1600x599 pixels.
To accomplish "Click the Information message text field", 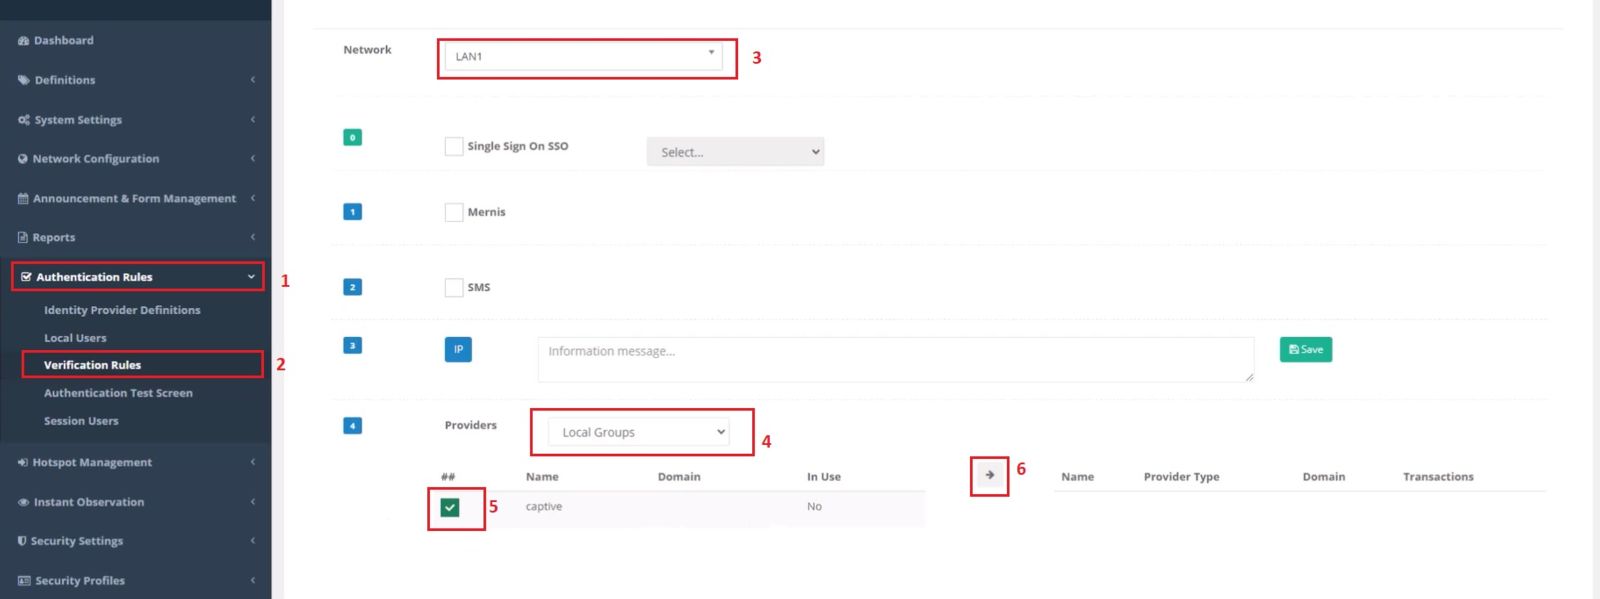I will [x=895, y=359].
